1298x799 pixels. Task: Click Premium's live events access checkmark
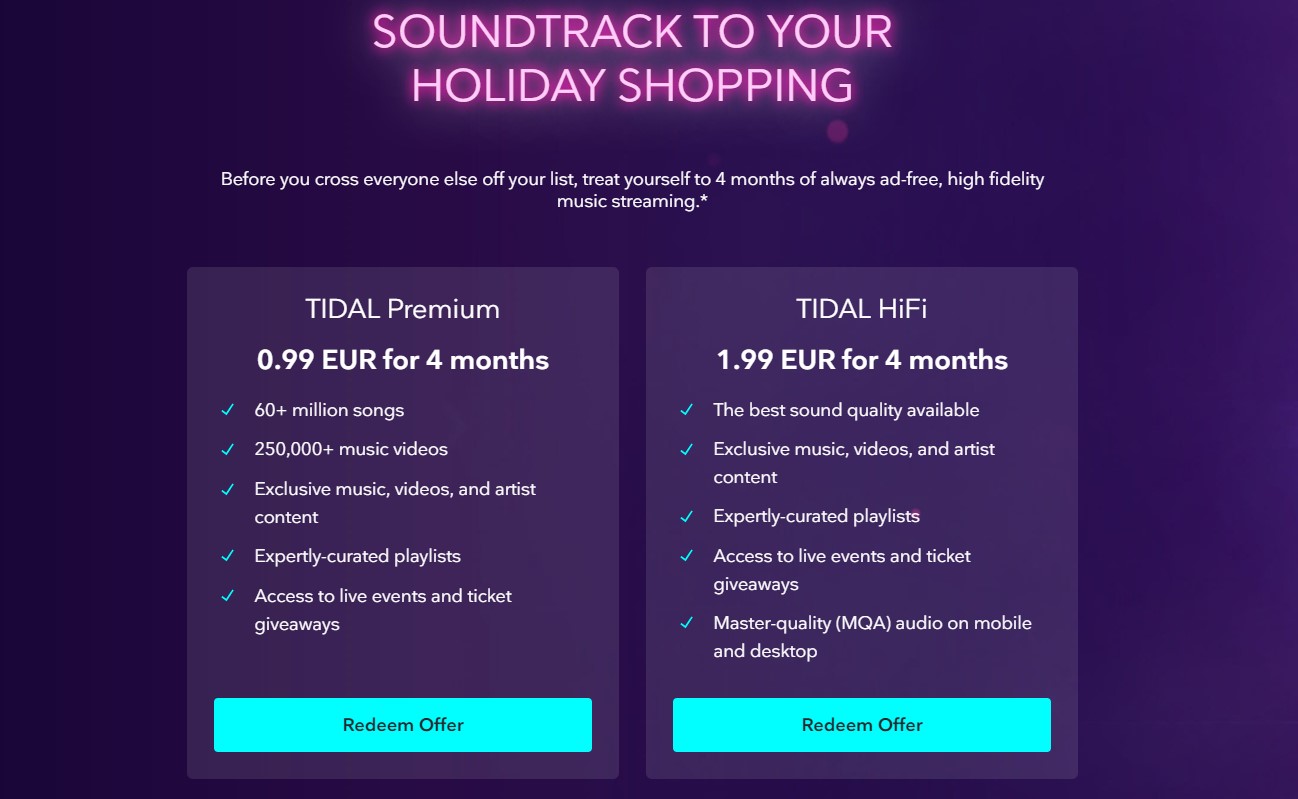point(228,596)
